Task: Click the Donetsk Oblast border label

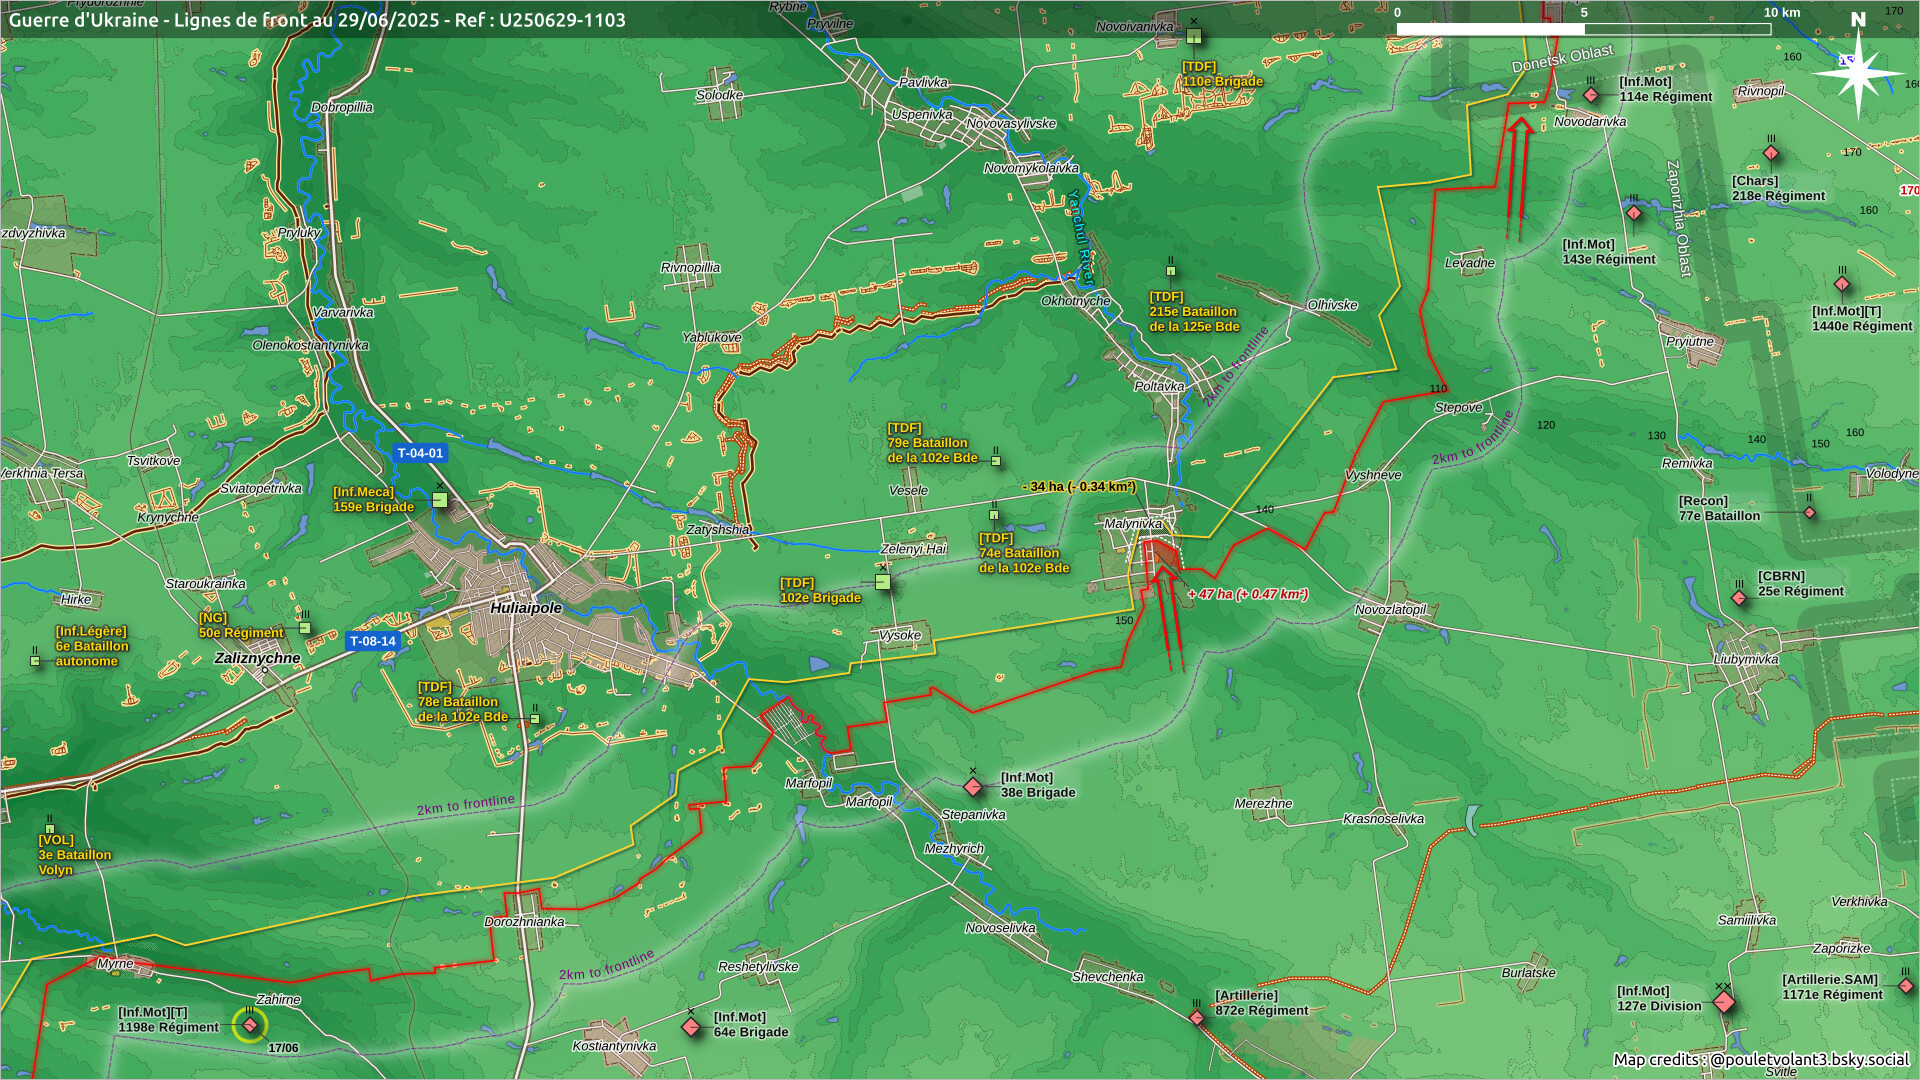Action: point(1562,58)
